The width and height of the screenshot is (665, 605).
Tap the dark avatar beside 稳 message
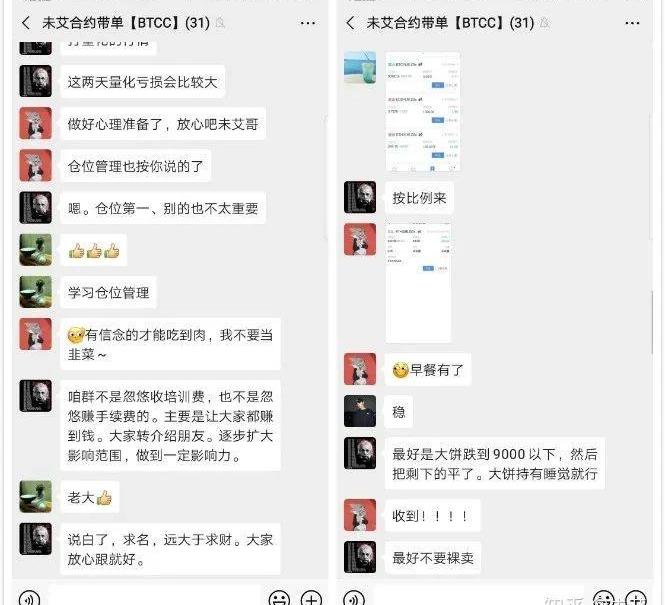(x=360, y=411)
